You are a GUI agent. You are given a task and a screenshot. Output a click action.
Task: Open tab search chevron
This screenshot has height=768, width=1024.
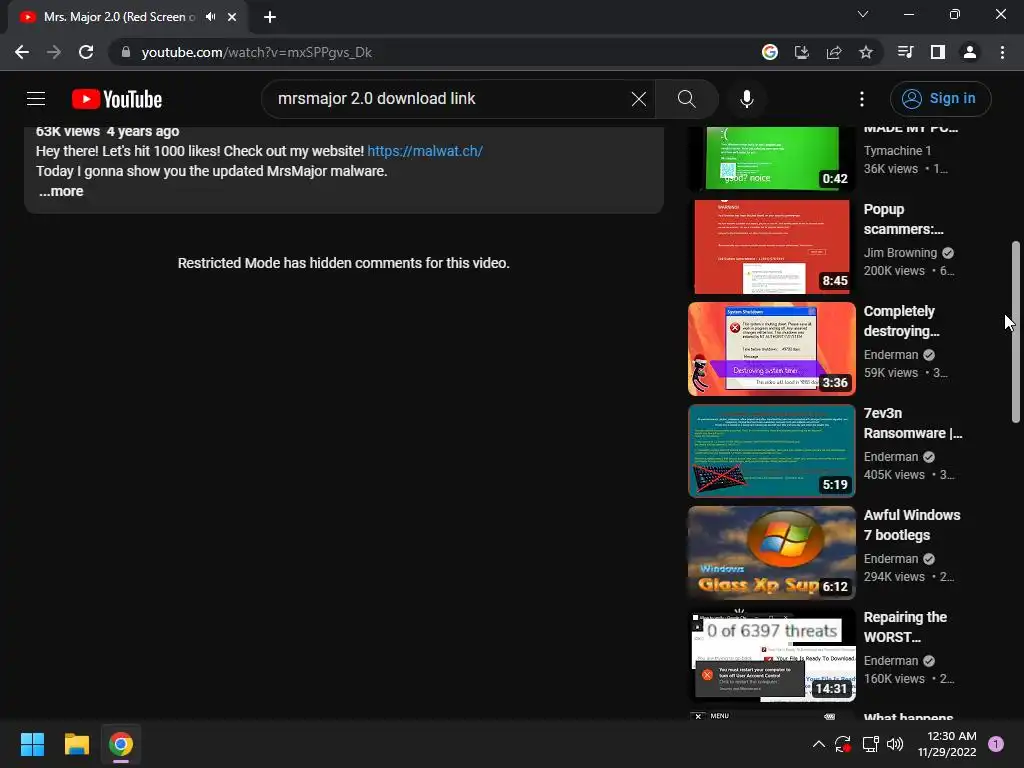tap(863, 14)
